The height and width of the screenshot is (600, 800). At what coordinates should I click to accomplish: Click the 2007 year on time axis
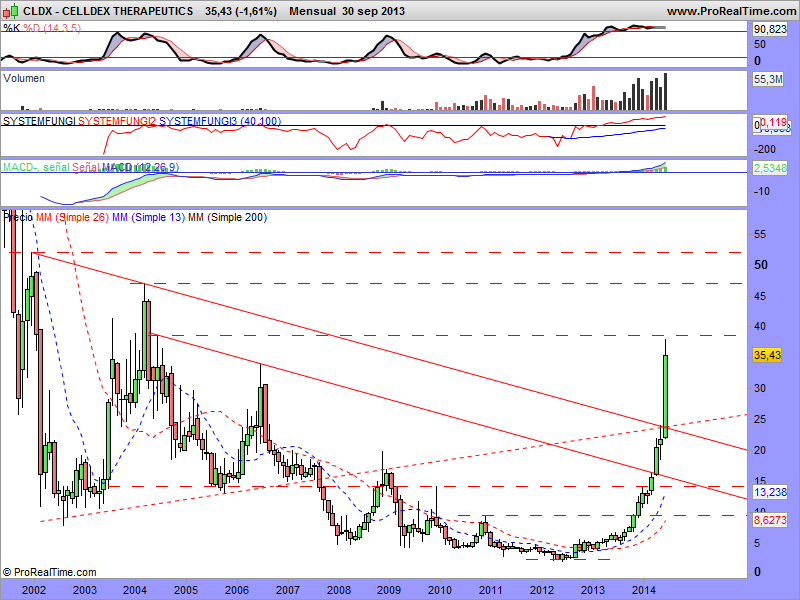(x=287, y=590)
